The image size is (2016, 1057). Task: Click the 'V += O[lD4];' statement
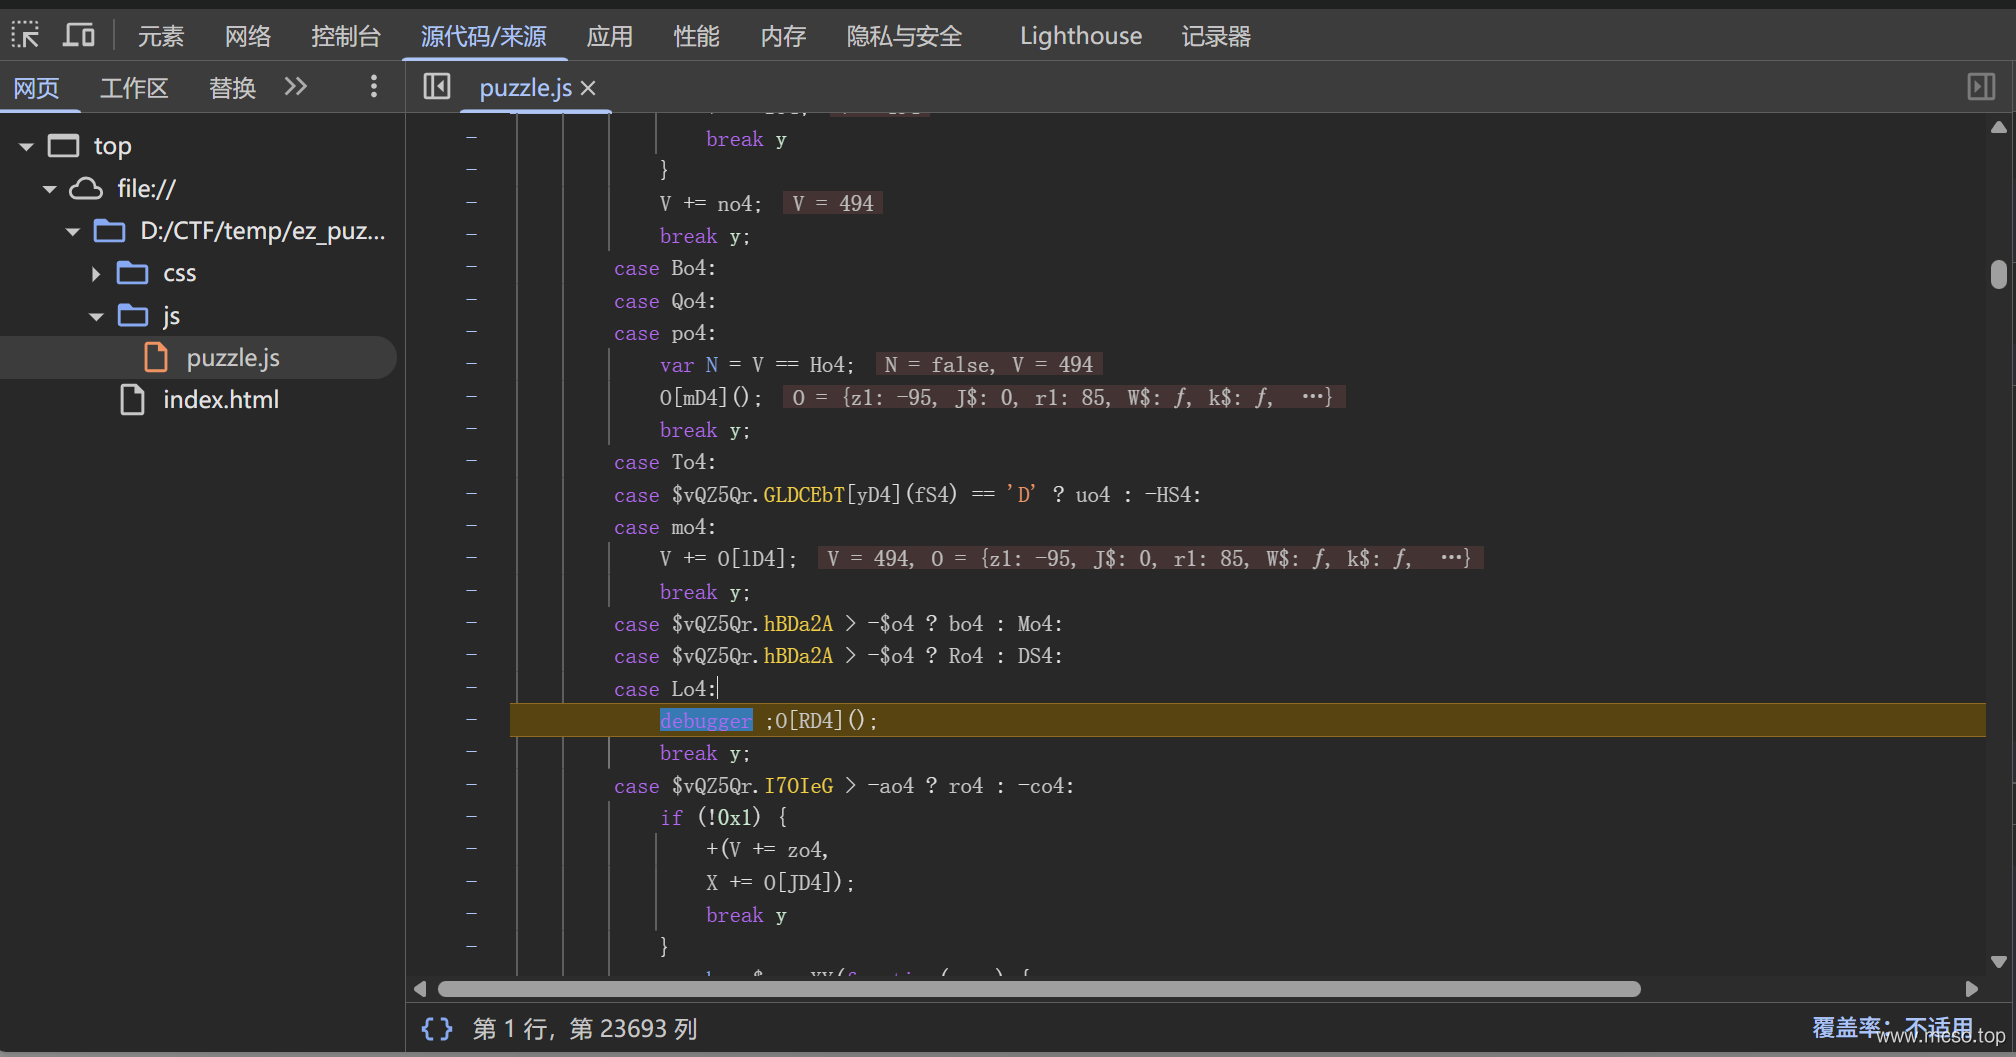pyautogui.click(x=728, y=559)
